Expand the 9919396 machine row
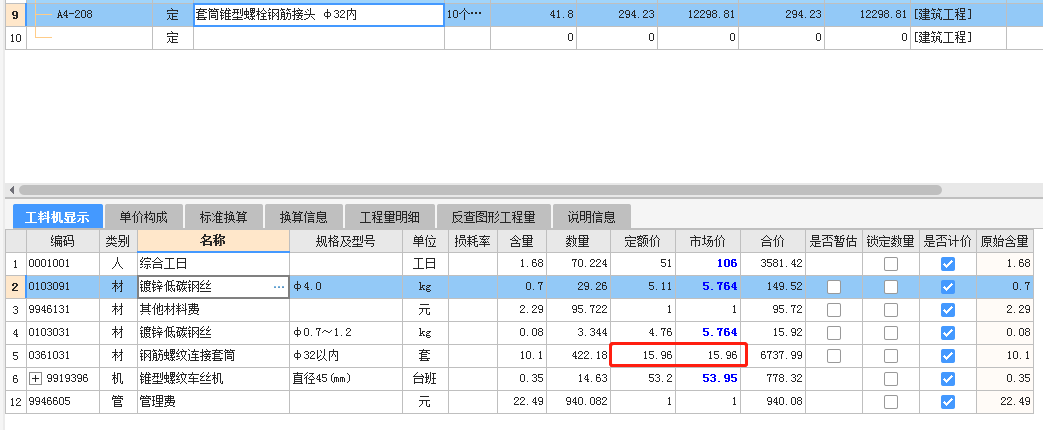This screenshot has height=430, width=1043. click(x=36, y=379)
